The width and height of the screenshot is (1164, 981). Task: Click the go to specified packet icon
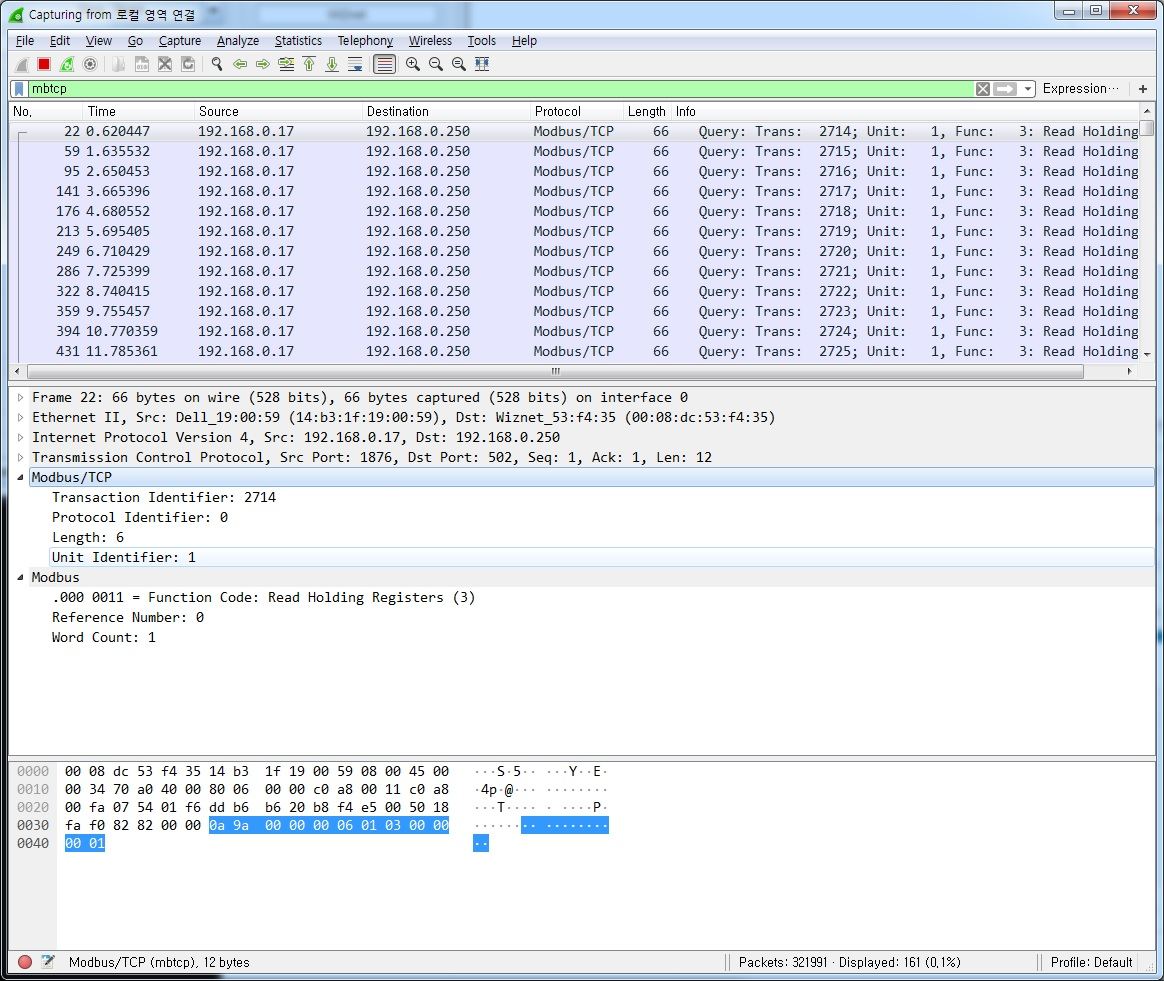tap(286, 65)
